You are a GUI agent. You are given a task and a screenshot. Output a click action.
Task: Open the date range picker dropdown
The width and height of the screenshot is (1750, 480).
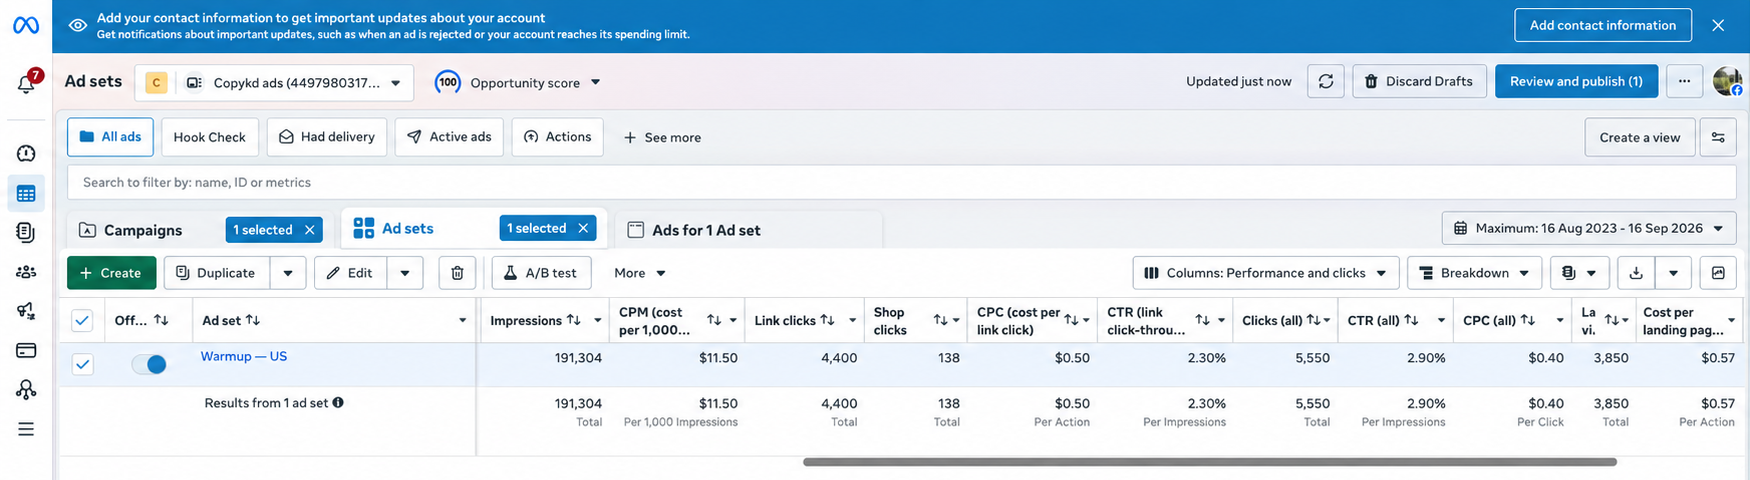click(x=1588, y=228)
